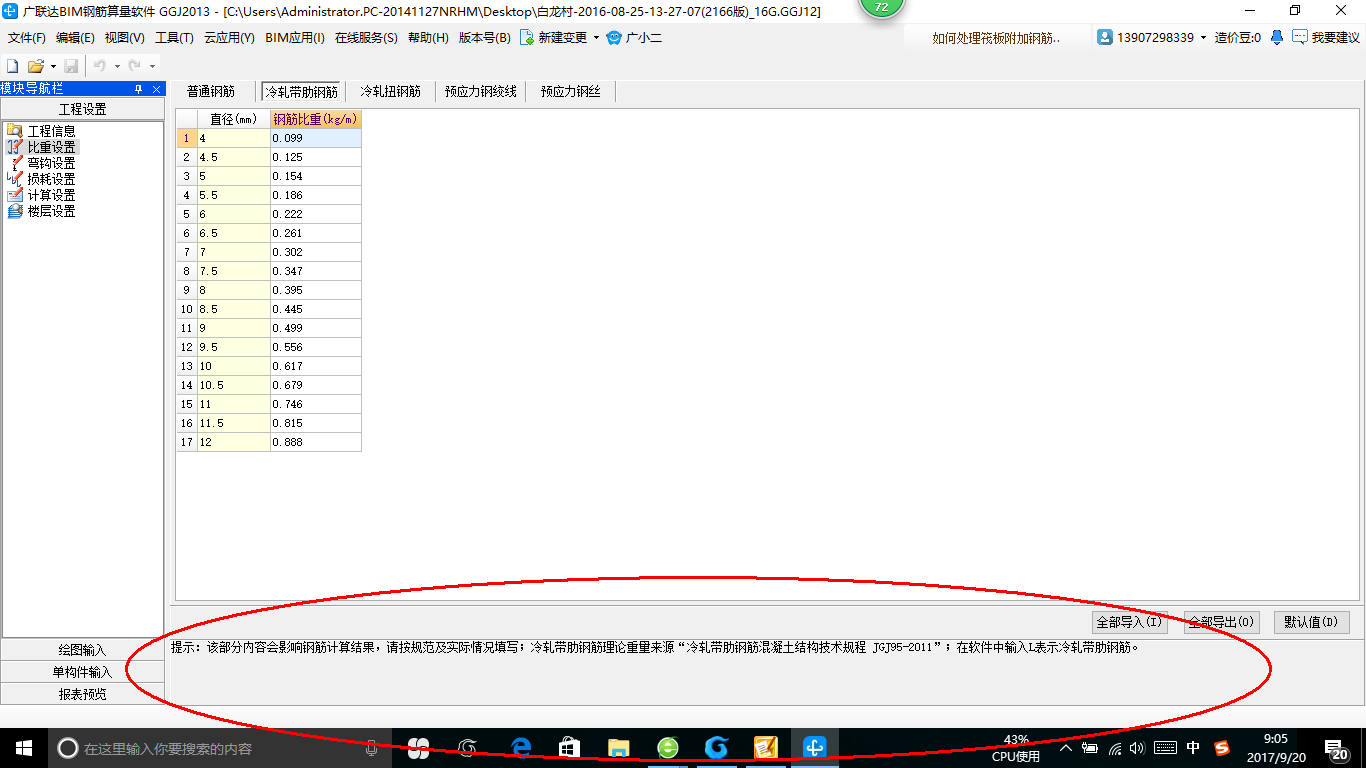Switch to the 冷轧扭钢筋 tab

click(390, 91)
